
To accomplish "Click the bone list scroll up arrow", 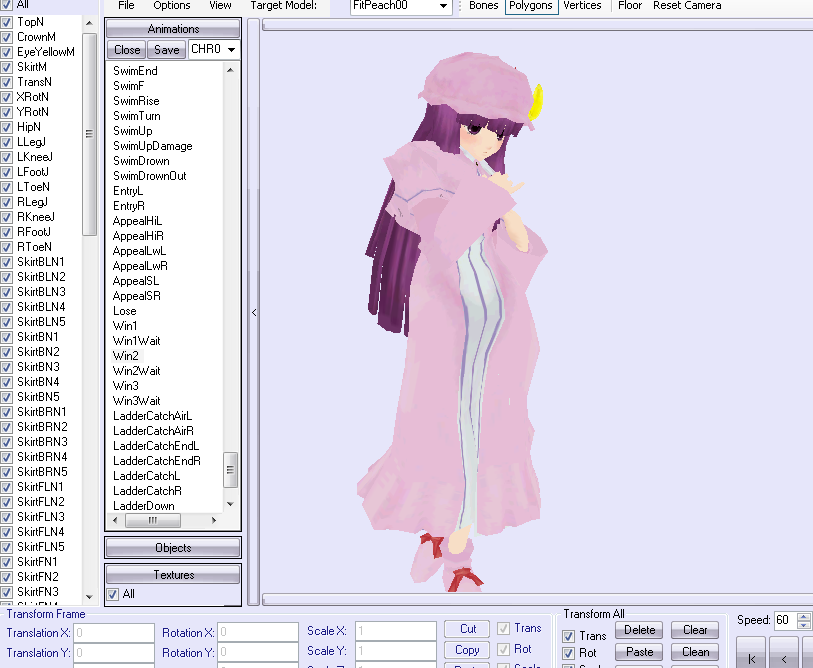I will pyautogui.click(x=89, y=23).
